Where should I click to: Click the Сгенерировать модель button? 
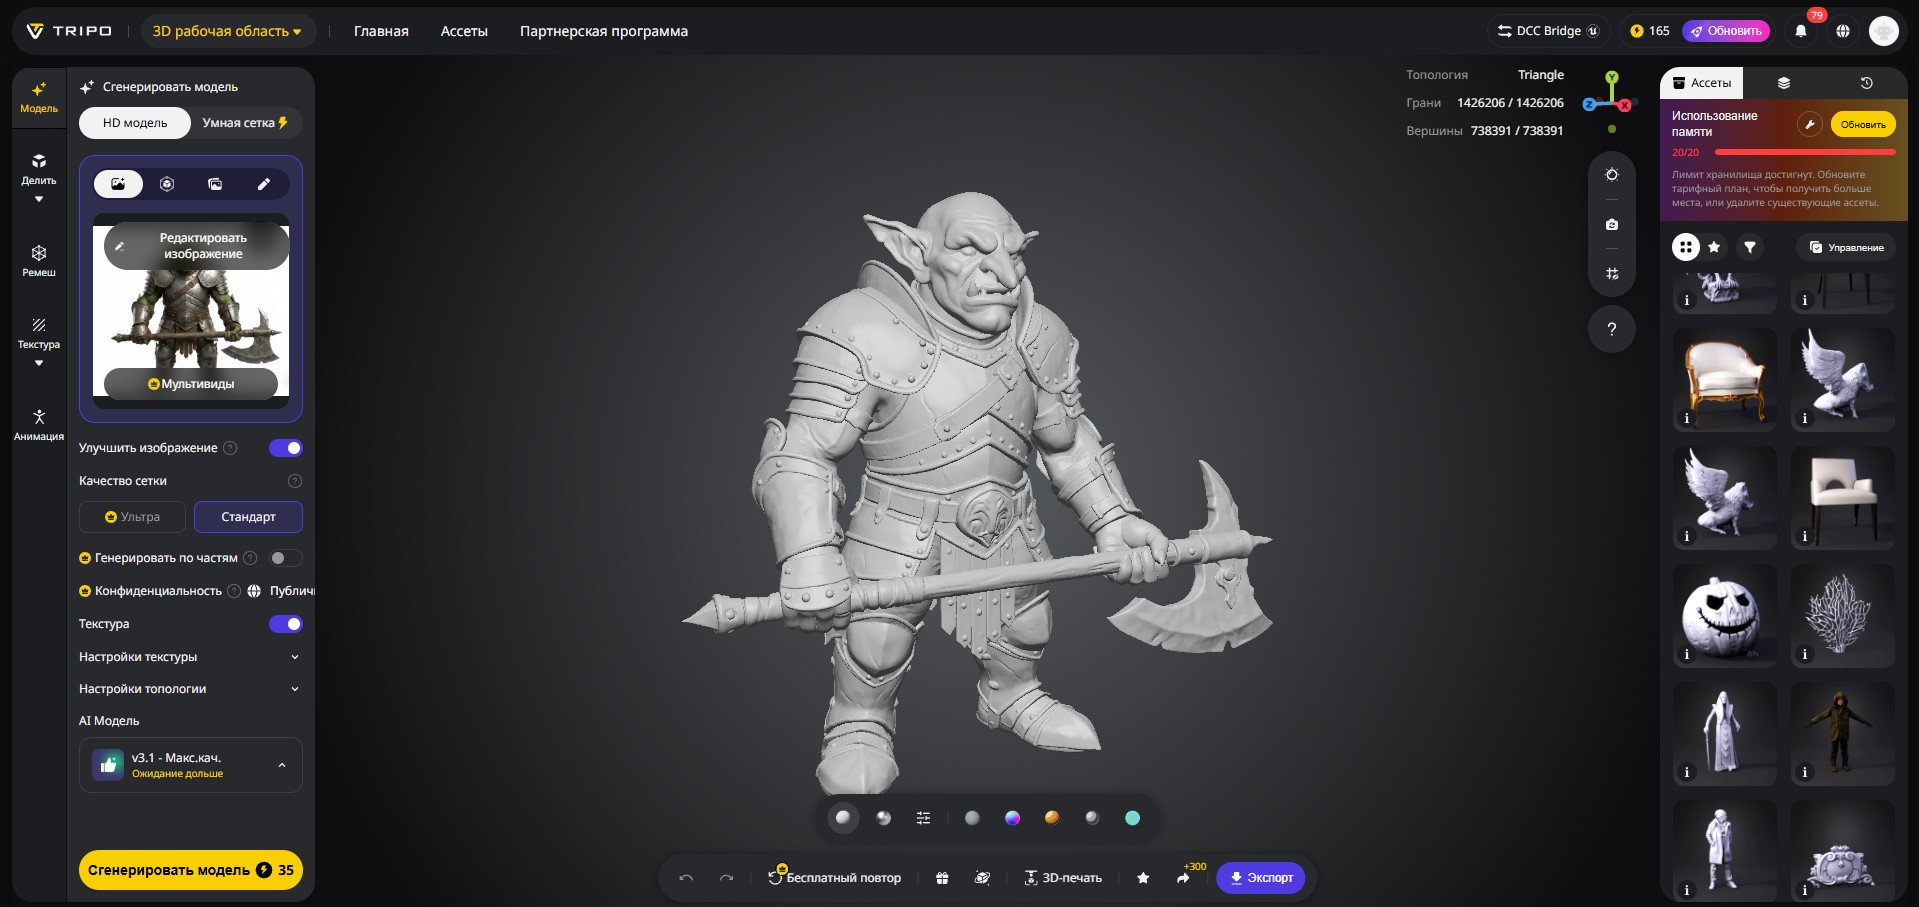click(x=191, y=870)
